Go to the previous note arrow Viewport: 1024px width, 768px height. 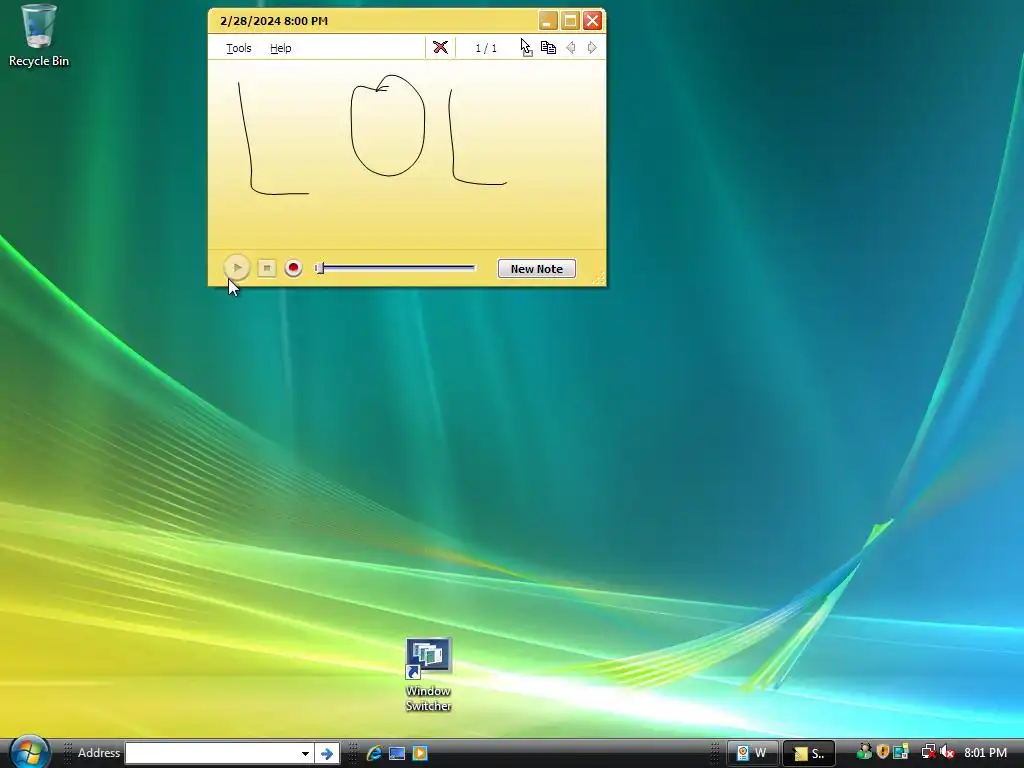pyautogui.click(x=571, y=48)
